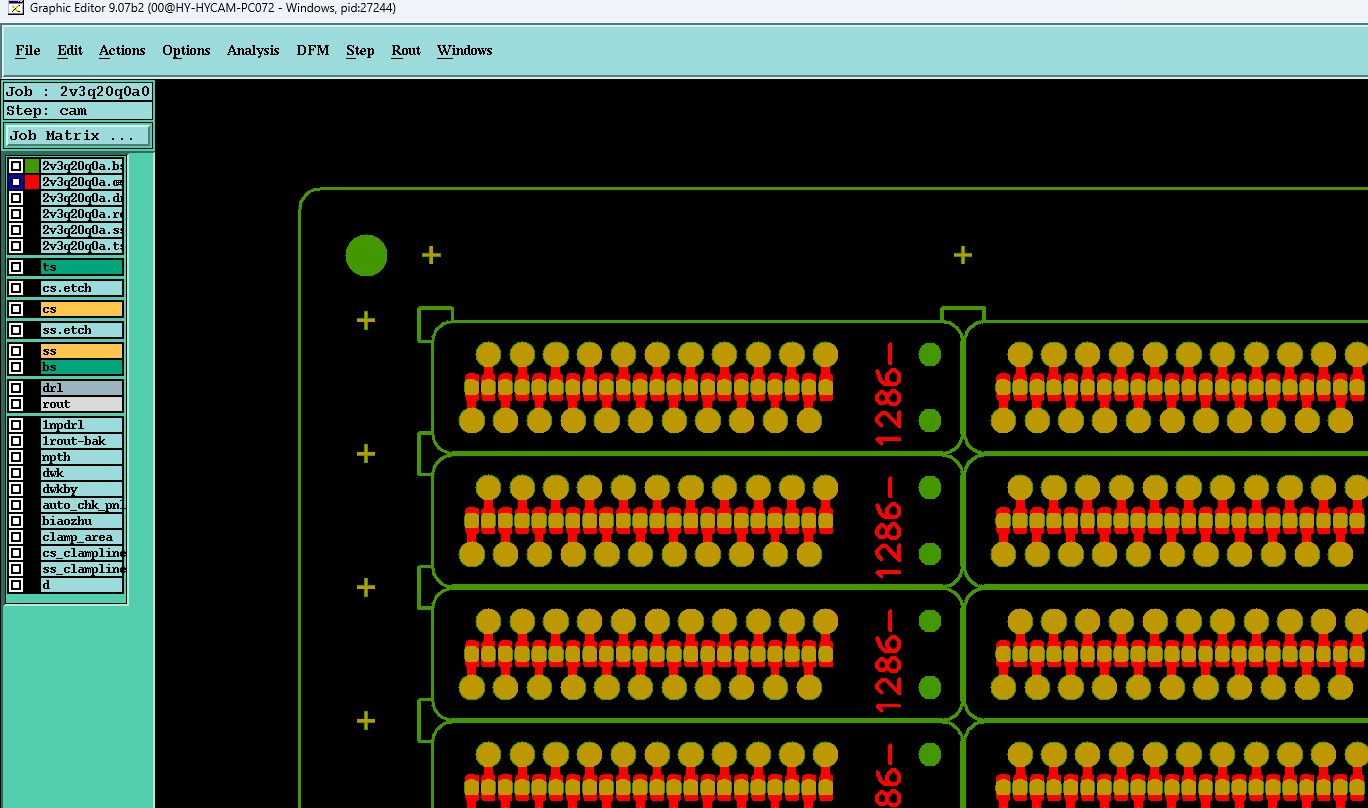This screenshot has width=1368, height=808.
Task: Click the Graphic Editor title bar icon
Action: (x=16, y=8)
